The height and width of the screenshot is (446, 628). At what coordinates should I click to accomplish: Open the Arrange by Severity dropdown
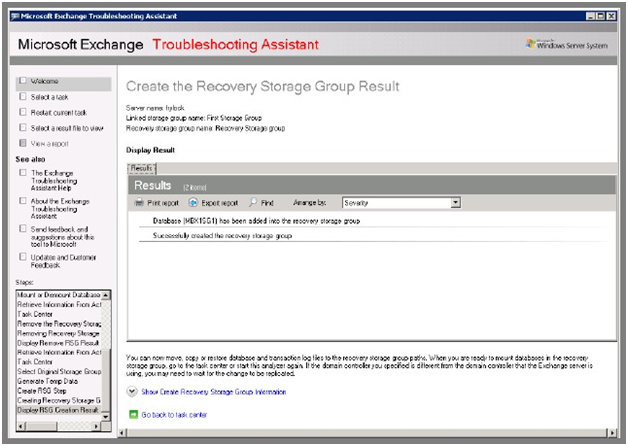tap(455, 203)
